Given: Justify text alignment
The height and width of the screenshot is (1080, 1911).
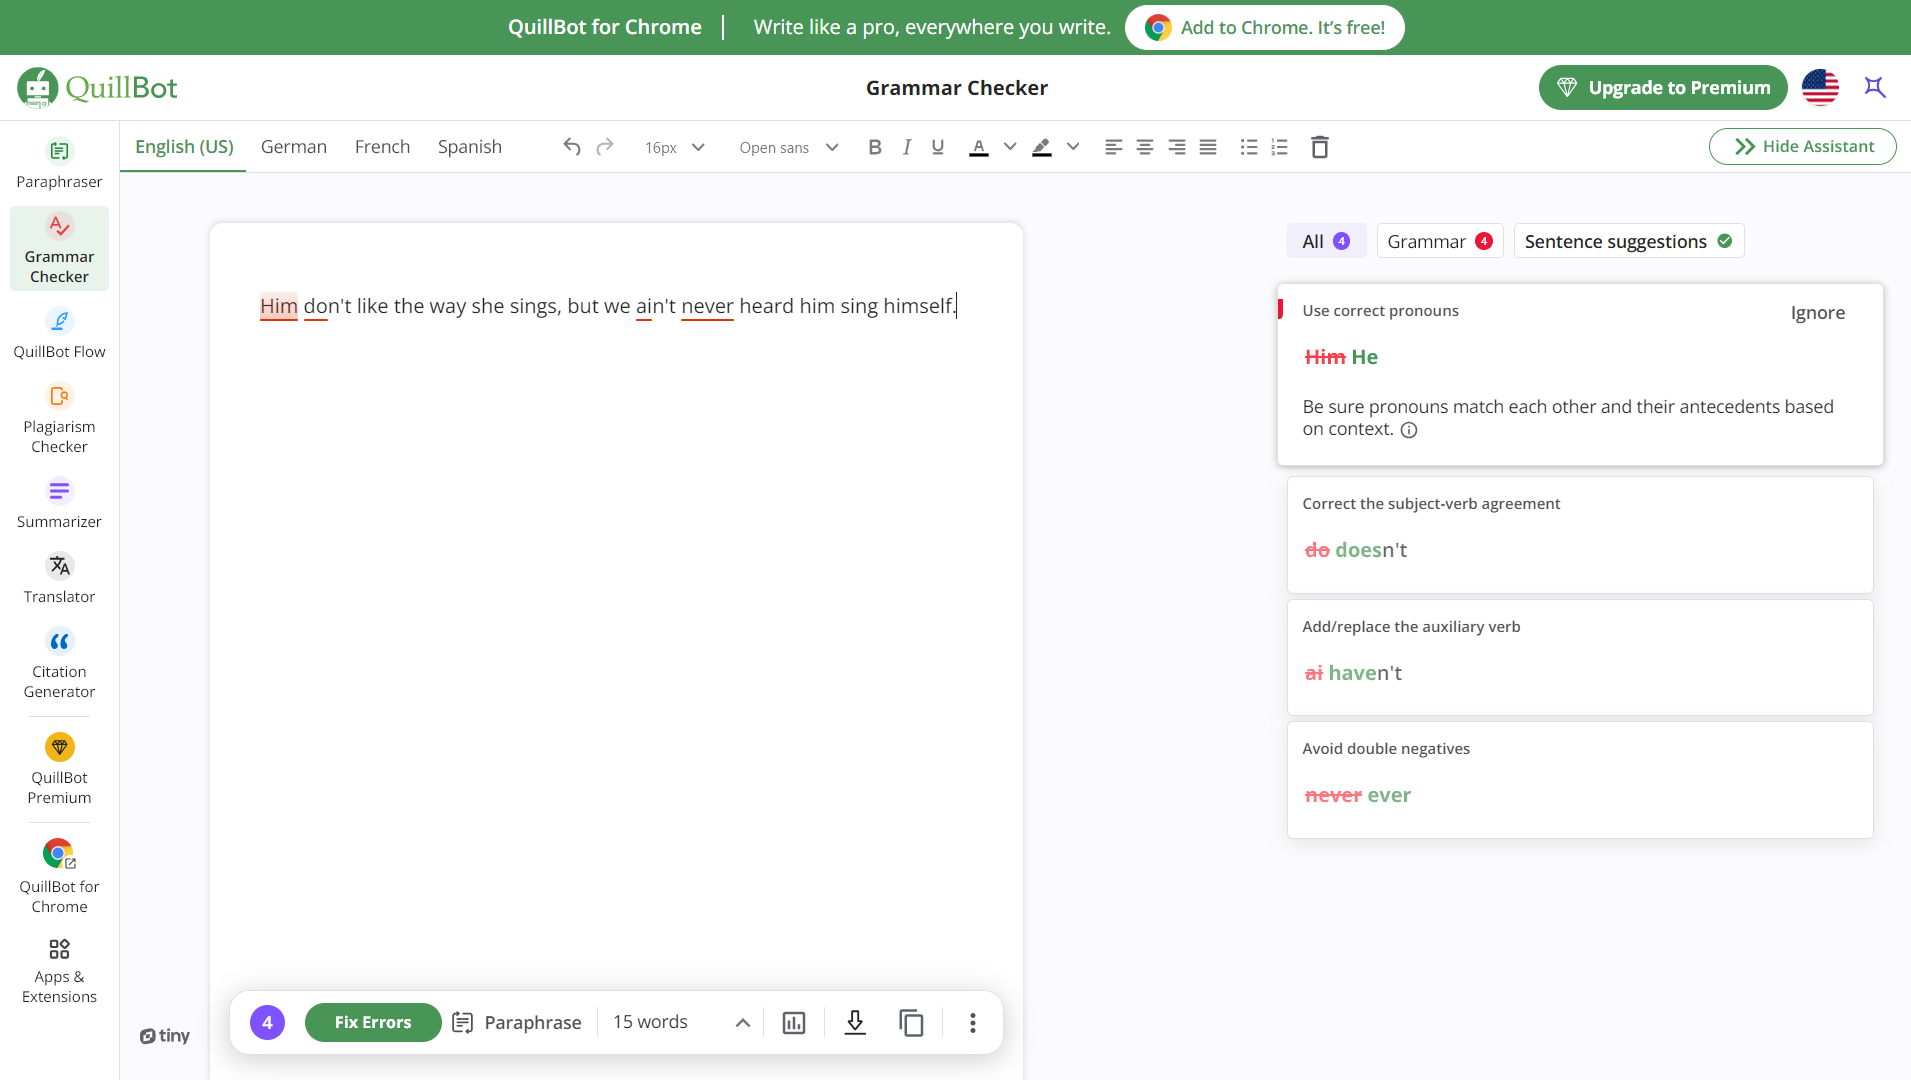Looking at the screenshot, I should [1208, 147].
